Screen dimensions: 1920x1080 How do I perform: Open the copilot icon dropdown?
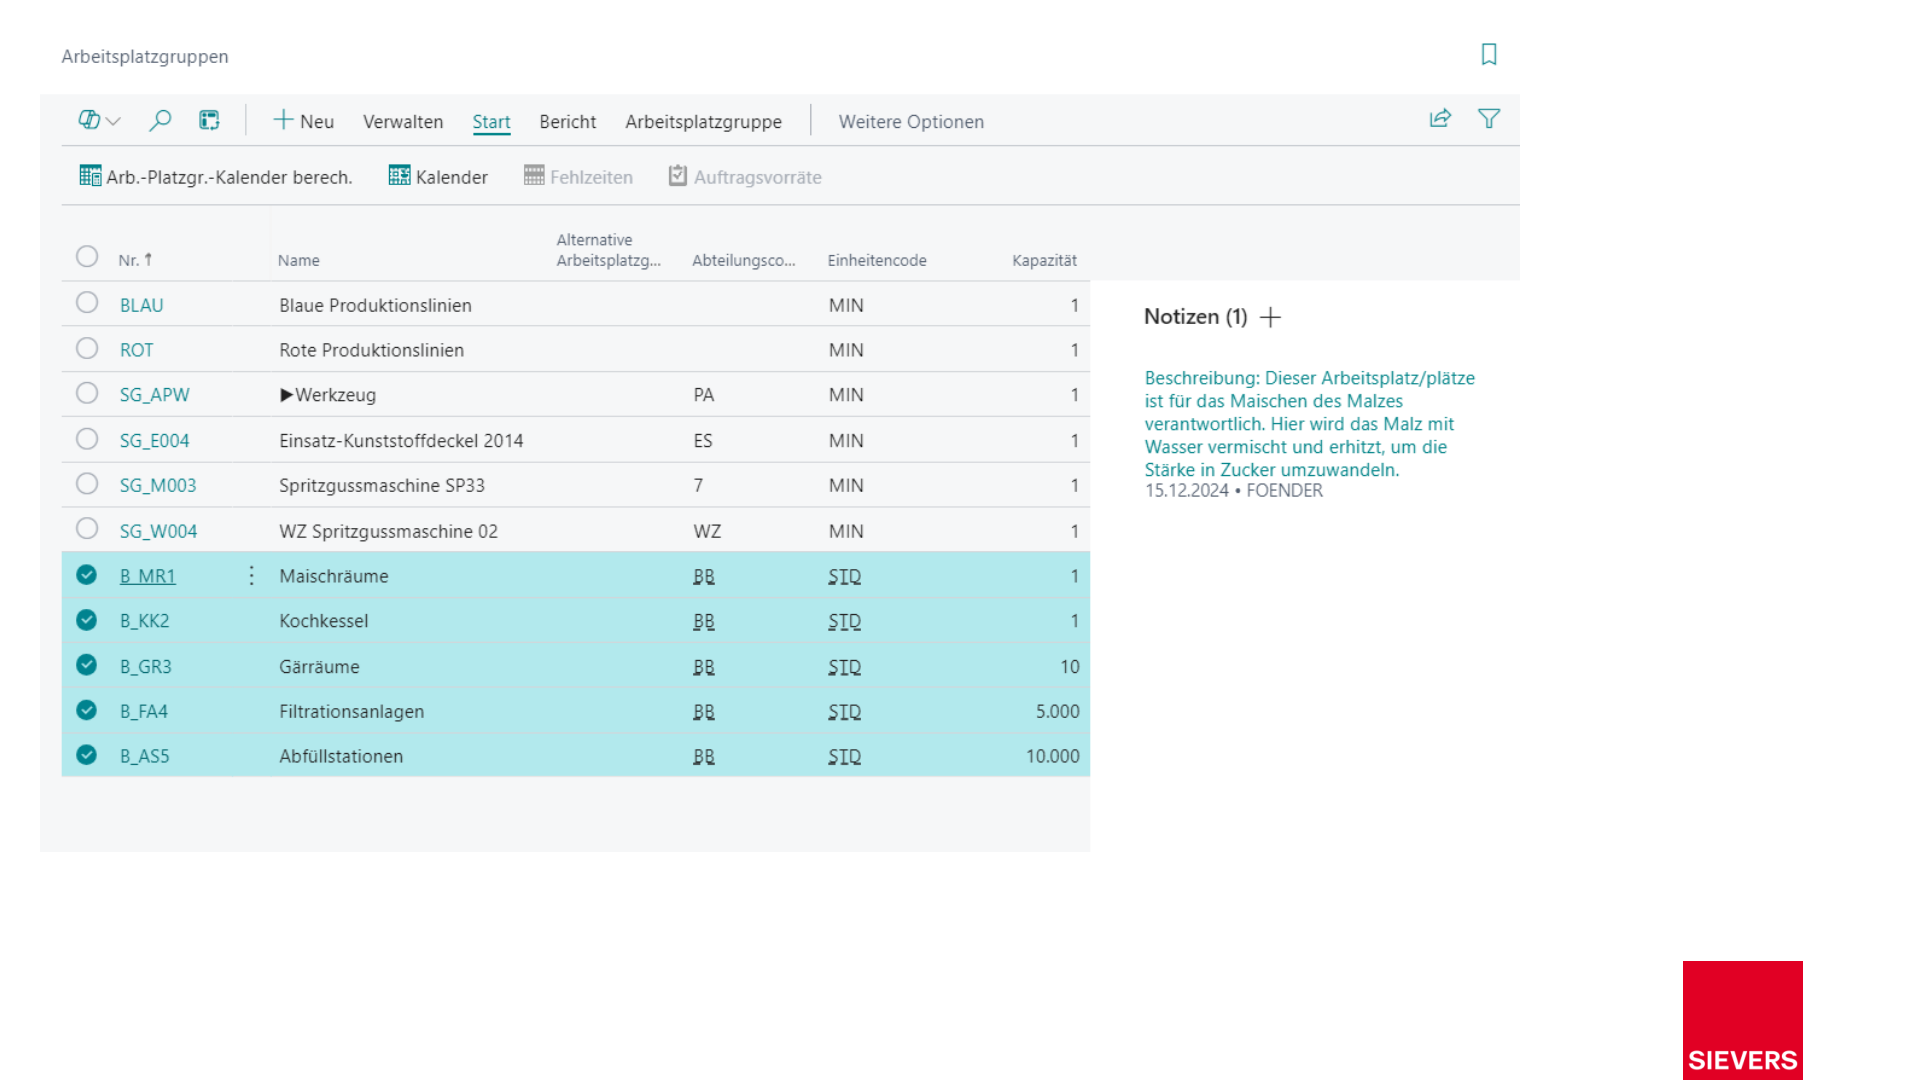coord(99,120)
